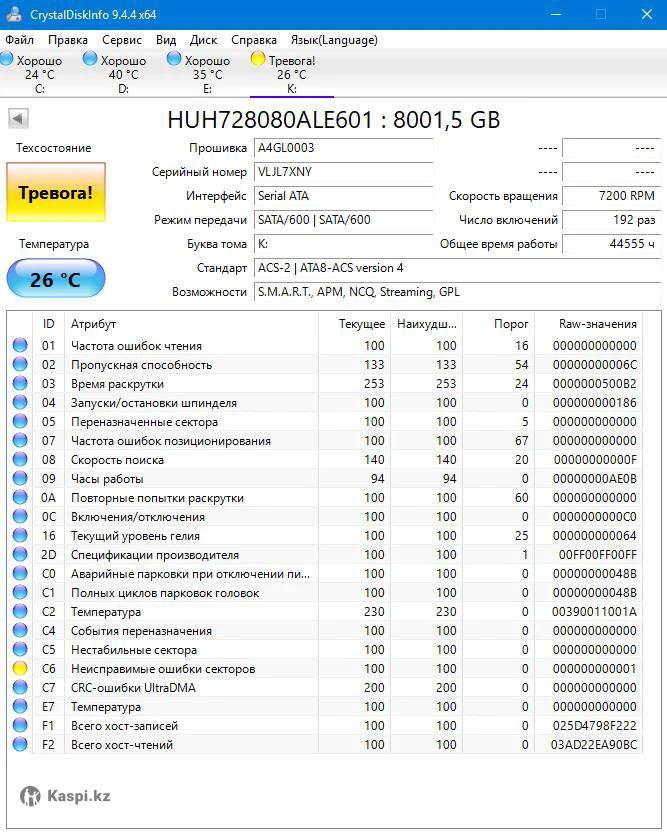The image size is (667, 832).
Task: Click the CrystalDiskInfo app icon in title bar
Action: [x=13, y=14]
